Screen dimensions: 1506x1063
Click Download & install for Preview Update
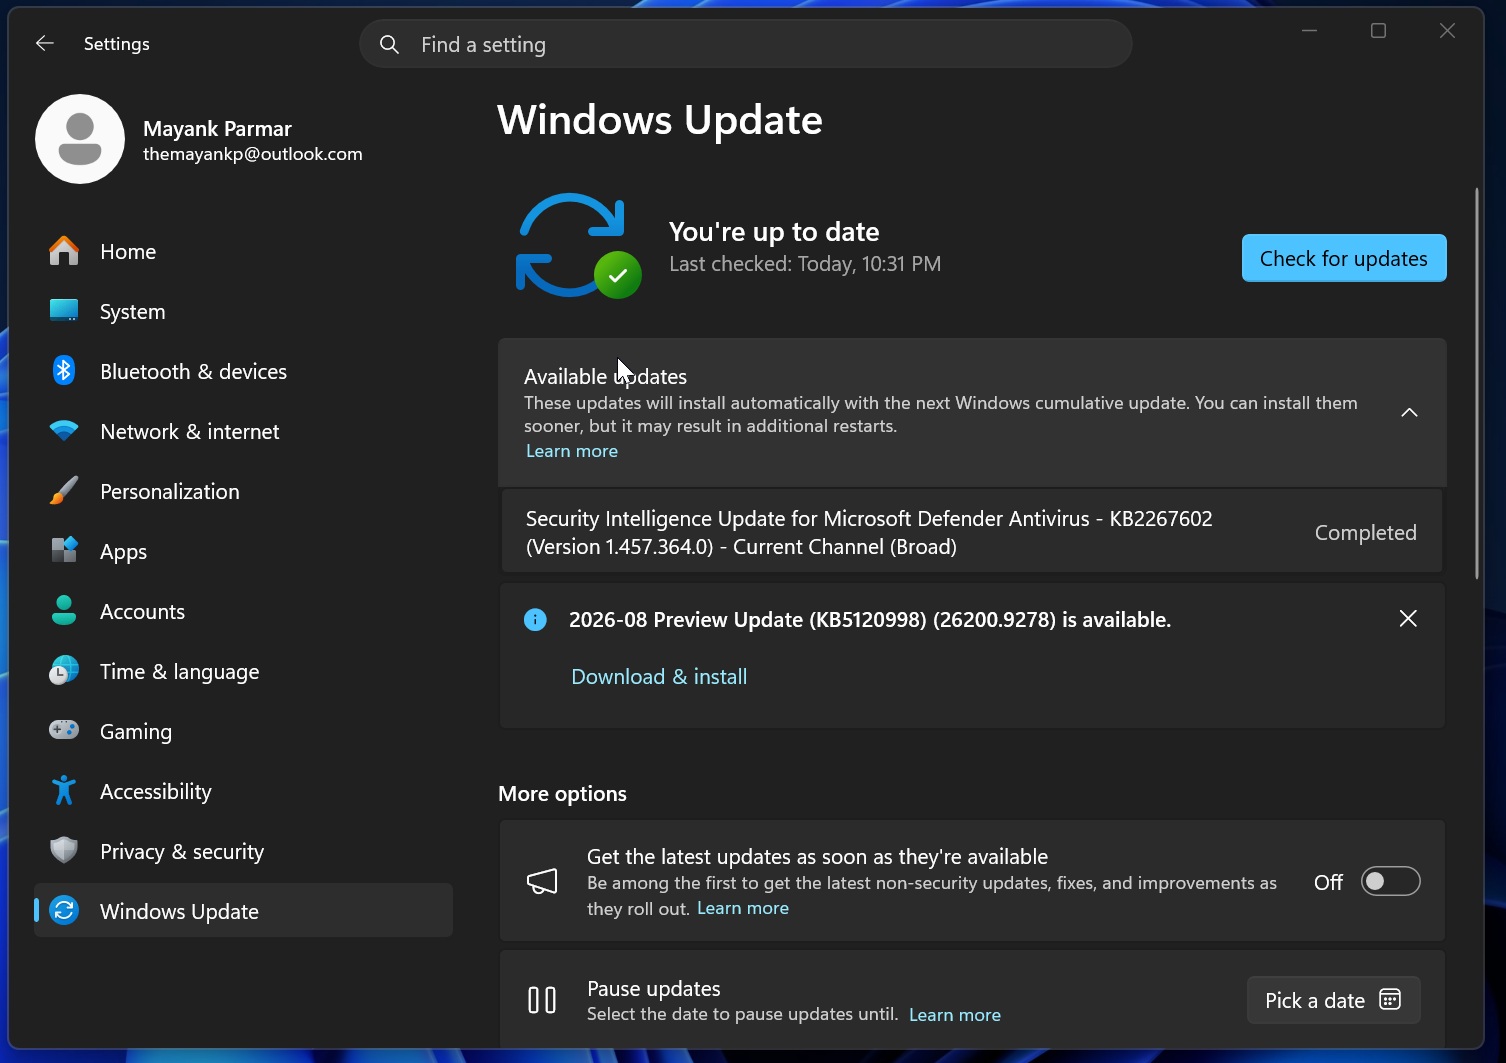pos(659,677)
